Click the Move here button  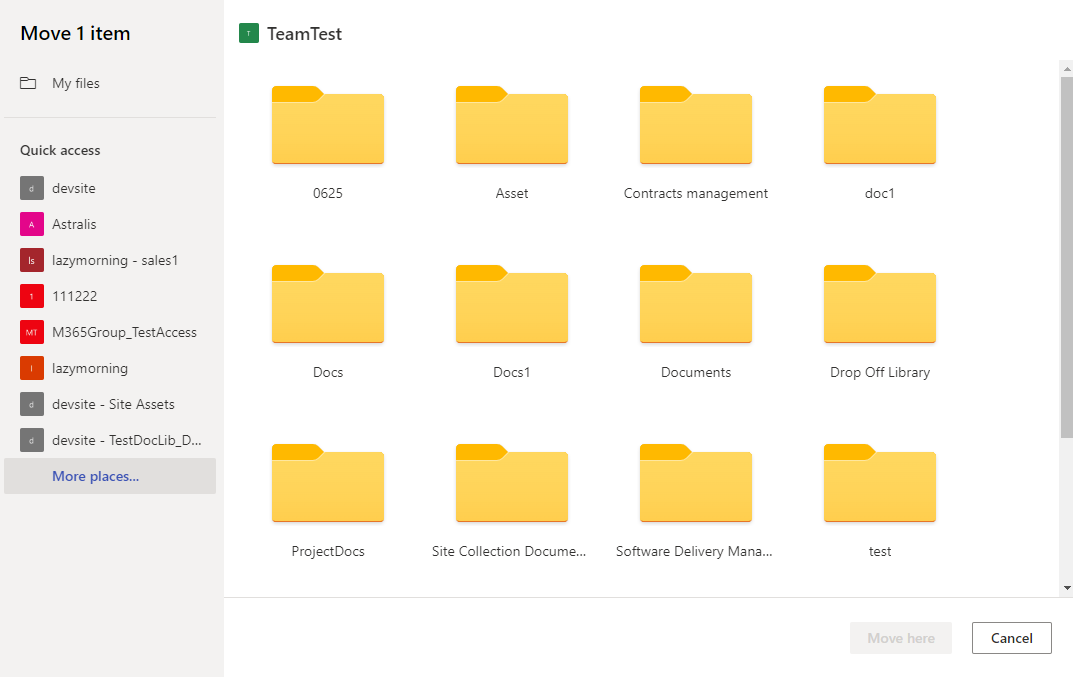[900, 638]
